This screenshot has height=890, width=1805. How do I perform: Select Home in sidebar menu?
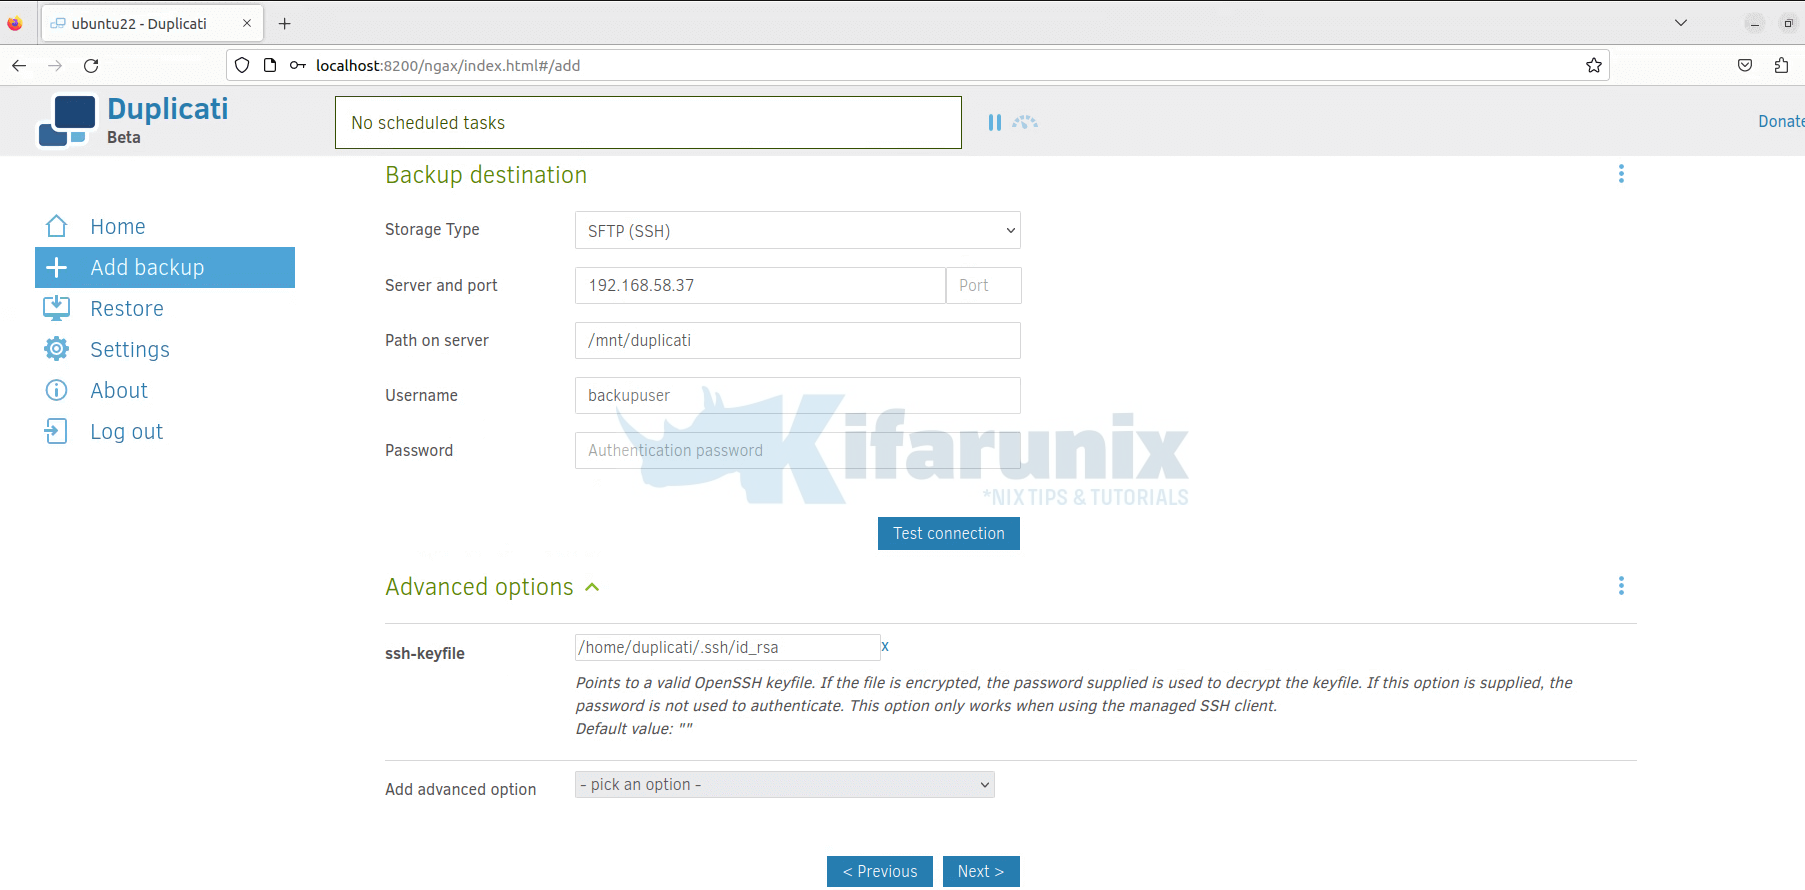[x=118, y=226]
